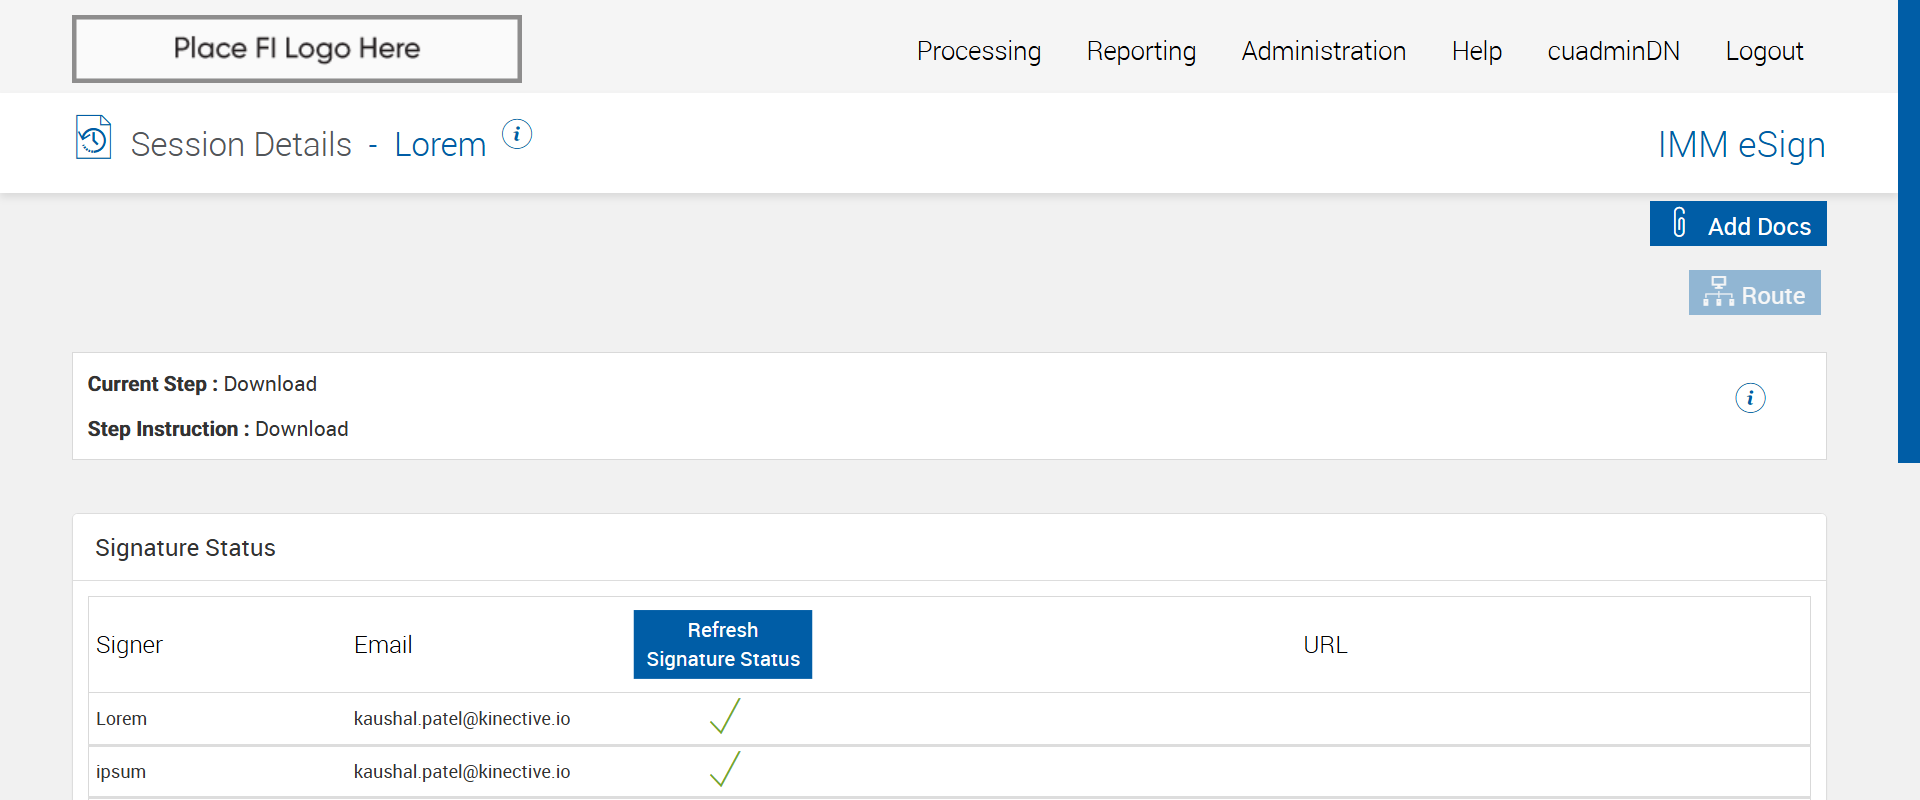
Task: Click the green checkmark for signer Lorem
Action: click(725, 717)
